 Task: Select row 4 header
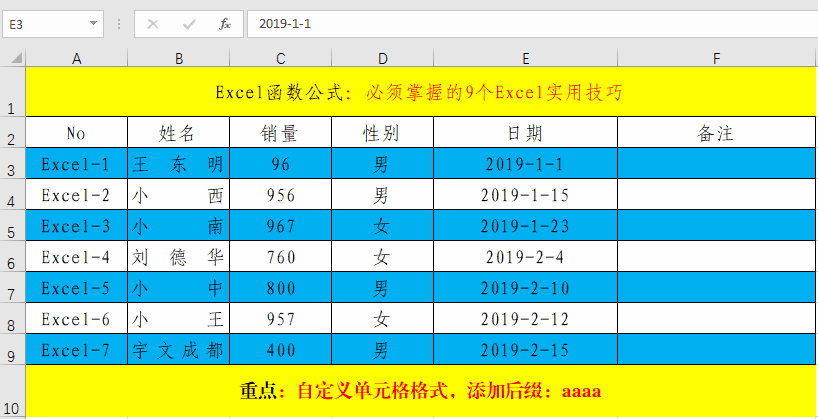click(13, 194)
